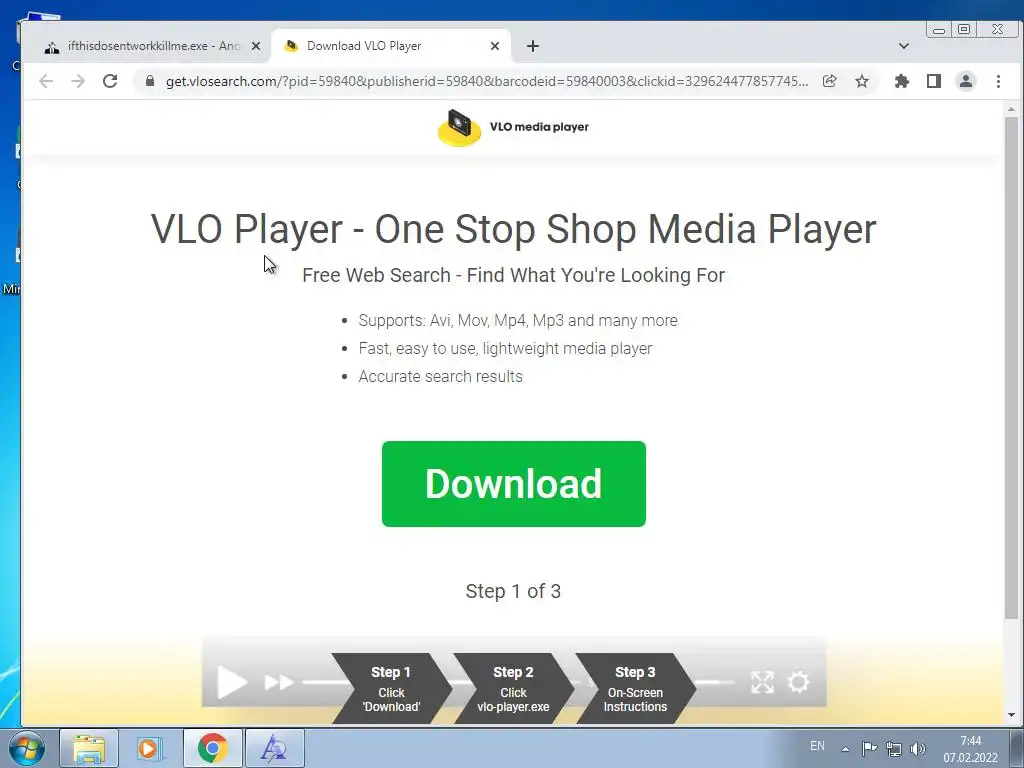The image size is (1024, 768).
Task: Maximize the Chrome window
Action: coord(964,29)
